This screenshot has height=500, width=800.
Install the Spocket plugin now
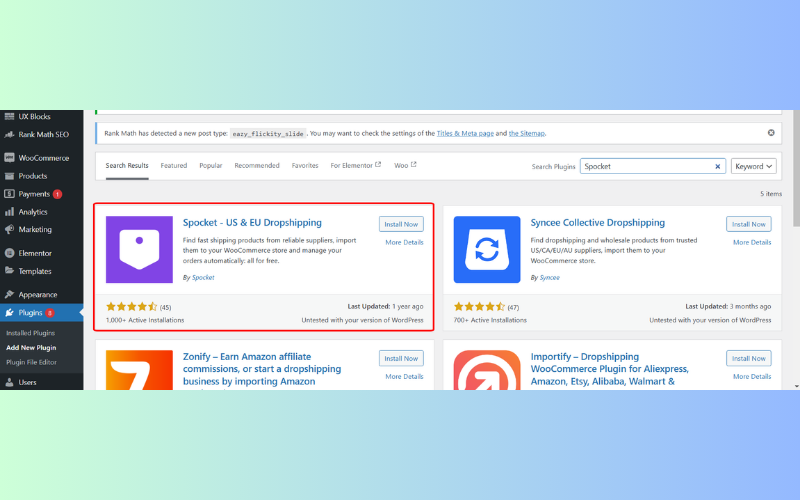pyautogui.click(x=401, y=224)
